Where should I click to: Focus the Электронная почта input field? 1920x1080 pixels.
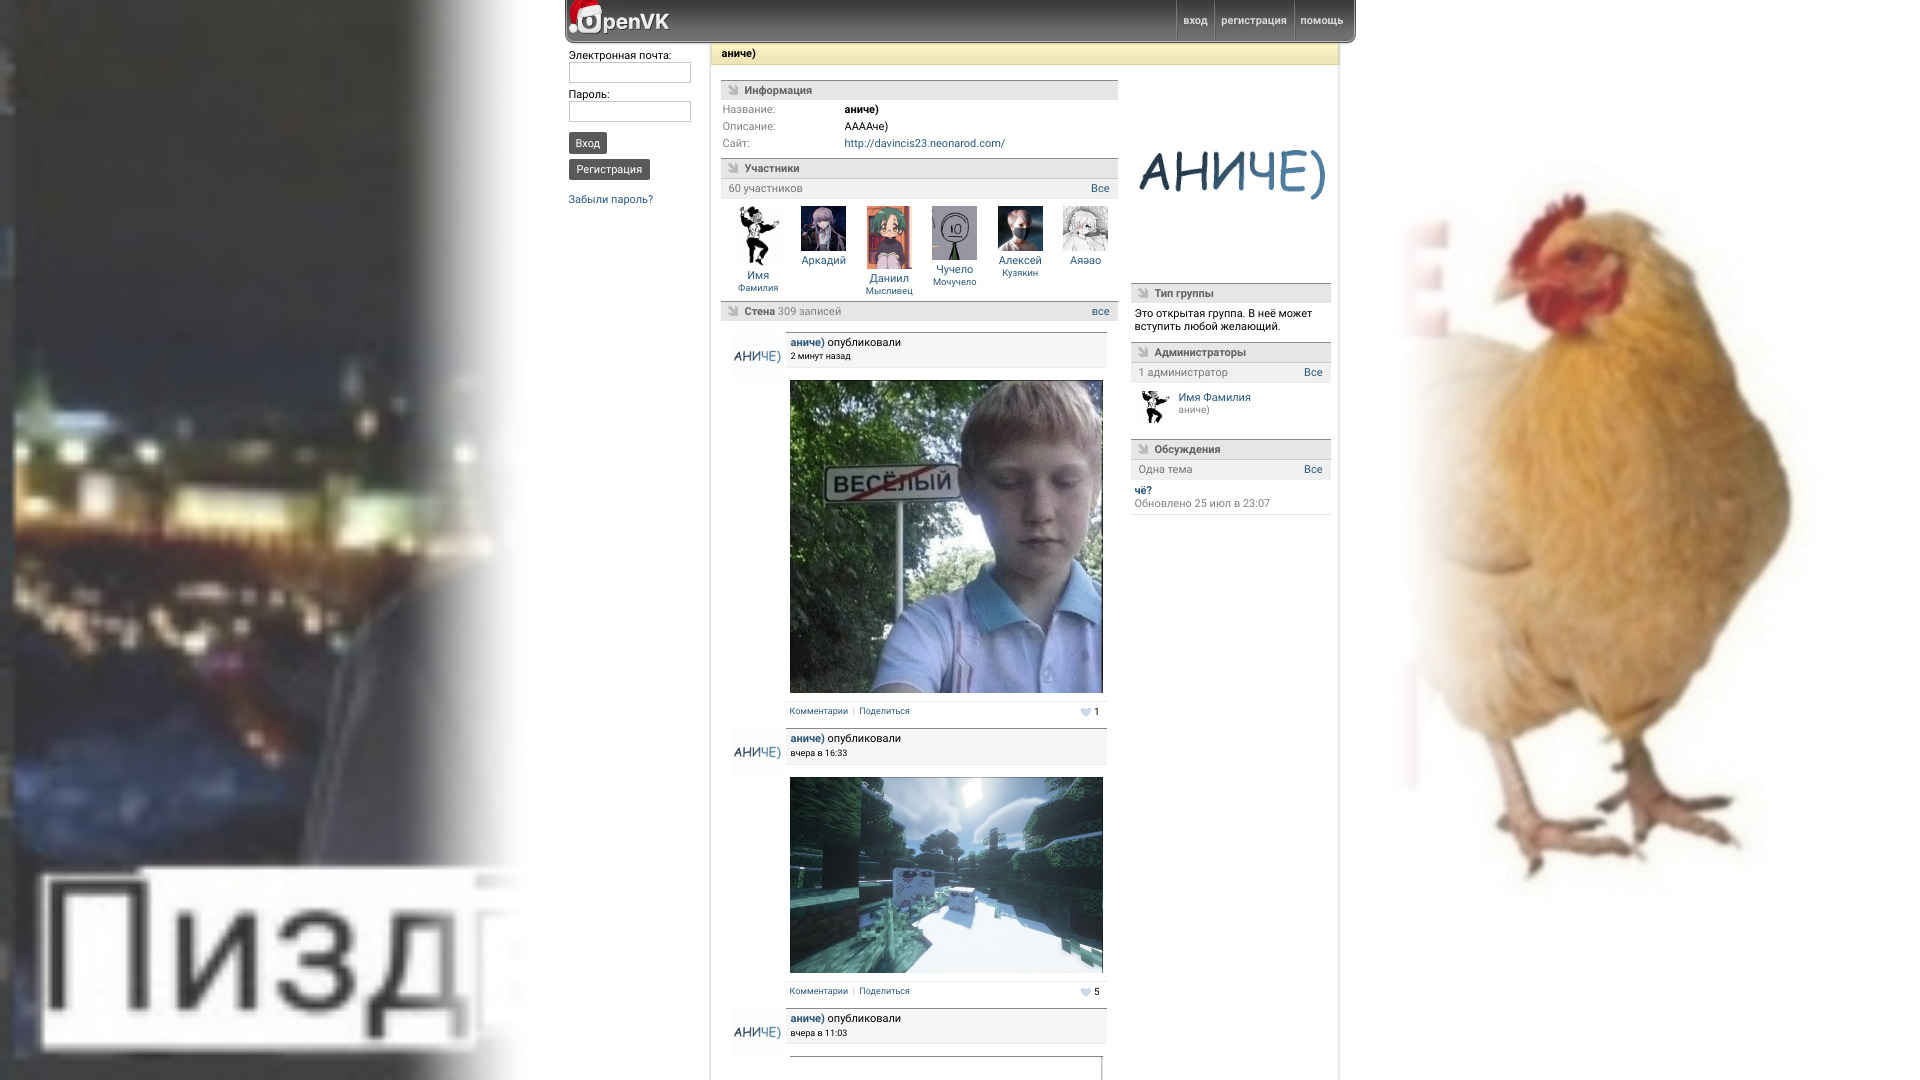coord(629,73)
